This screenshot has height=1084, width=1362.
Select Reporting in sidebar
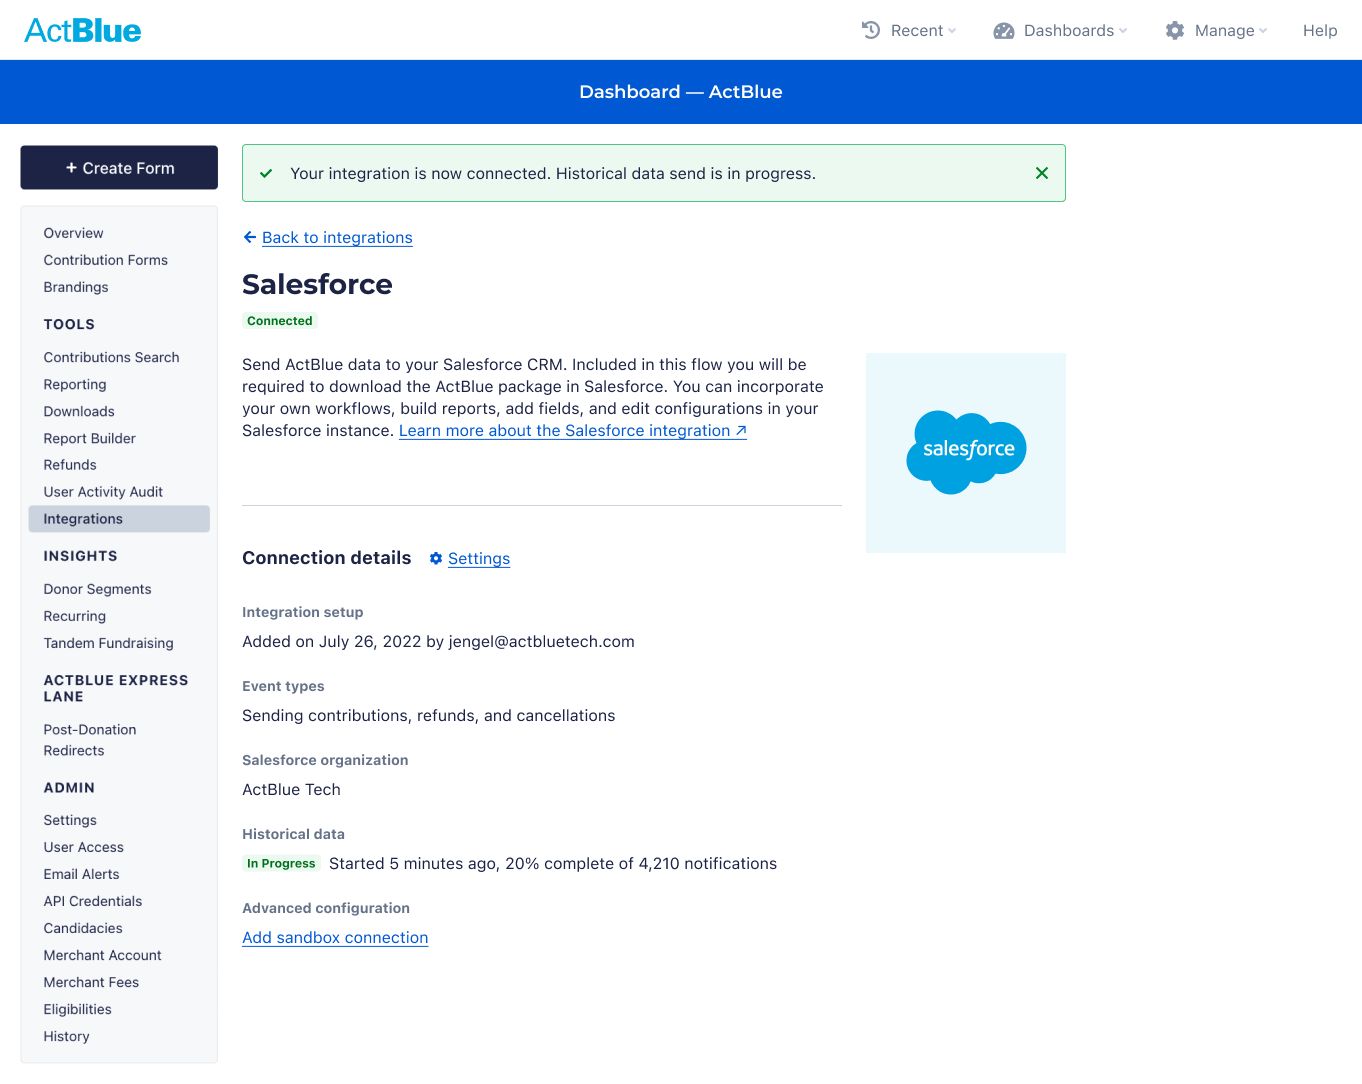[x=75, y=384]
